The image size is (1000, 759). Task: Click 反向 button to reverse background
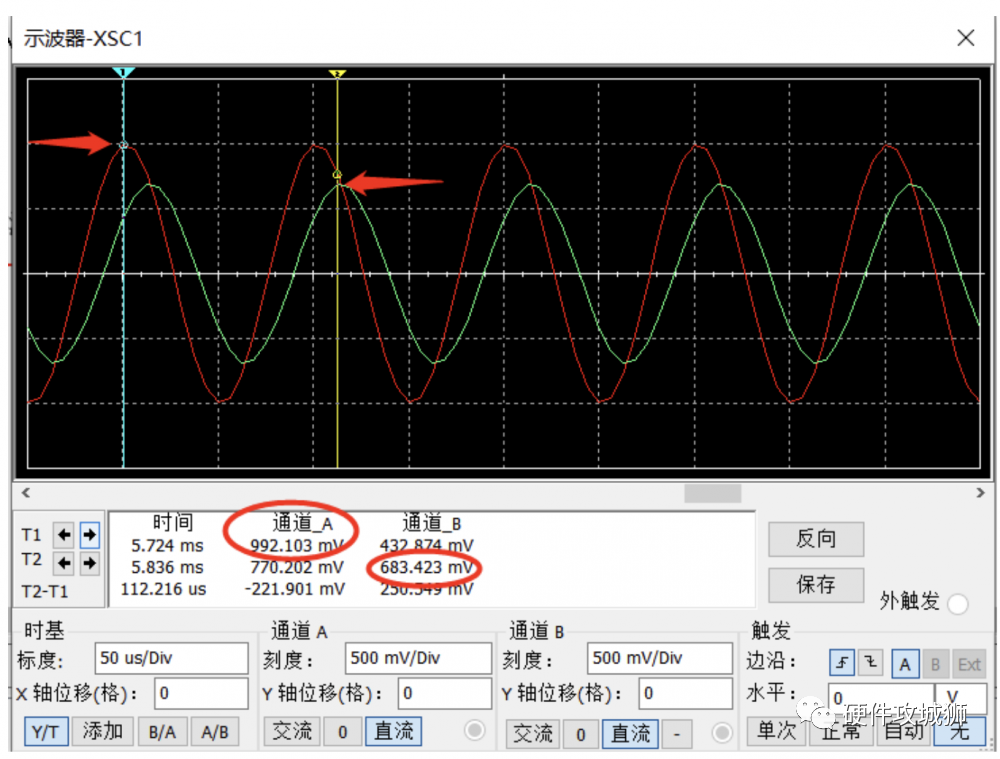coord(816,540)
